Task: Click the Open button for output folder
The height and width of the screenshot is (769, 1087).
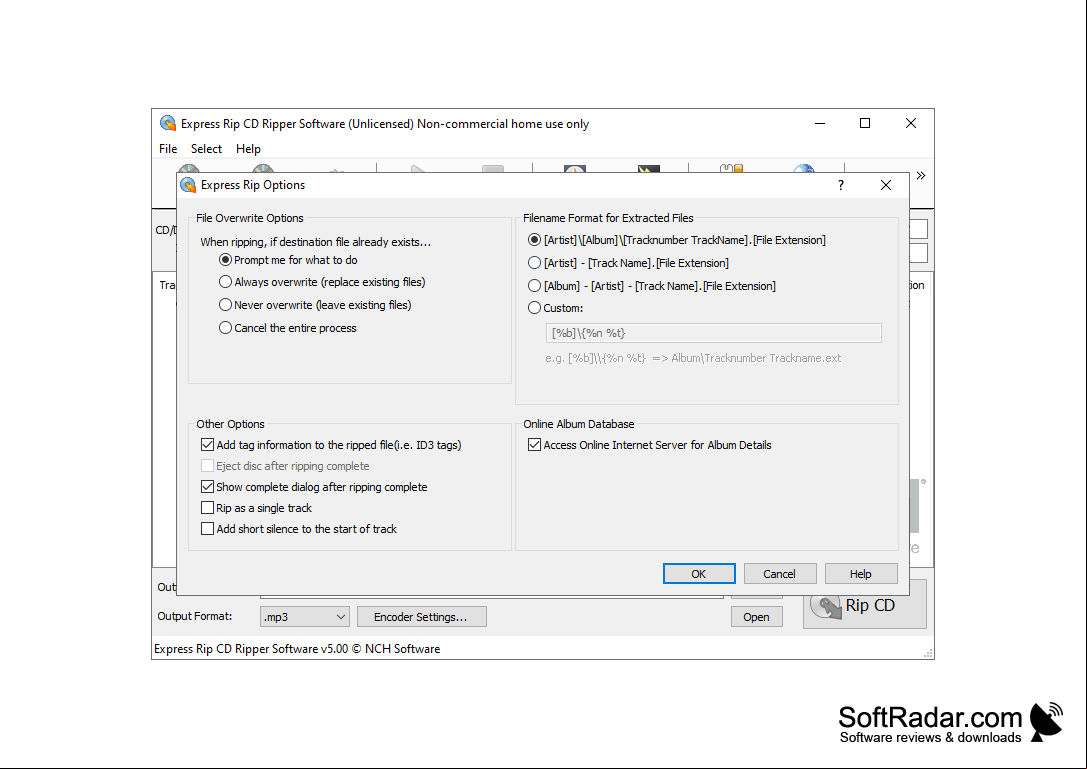Action: point(756,616)
